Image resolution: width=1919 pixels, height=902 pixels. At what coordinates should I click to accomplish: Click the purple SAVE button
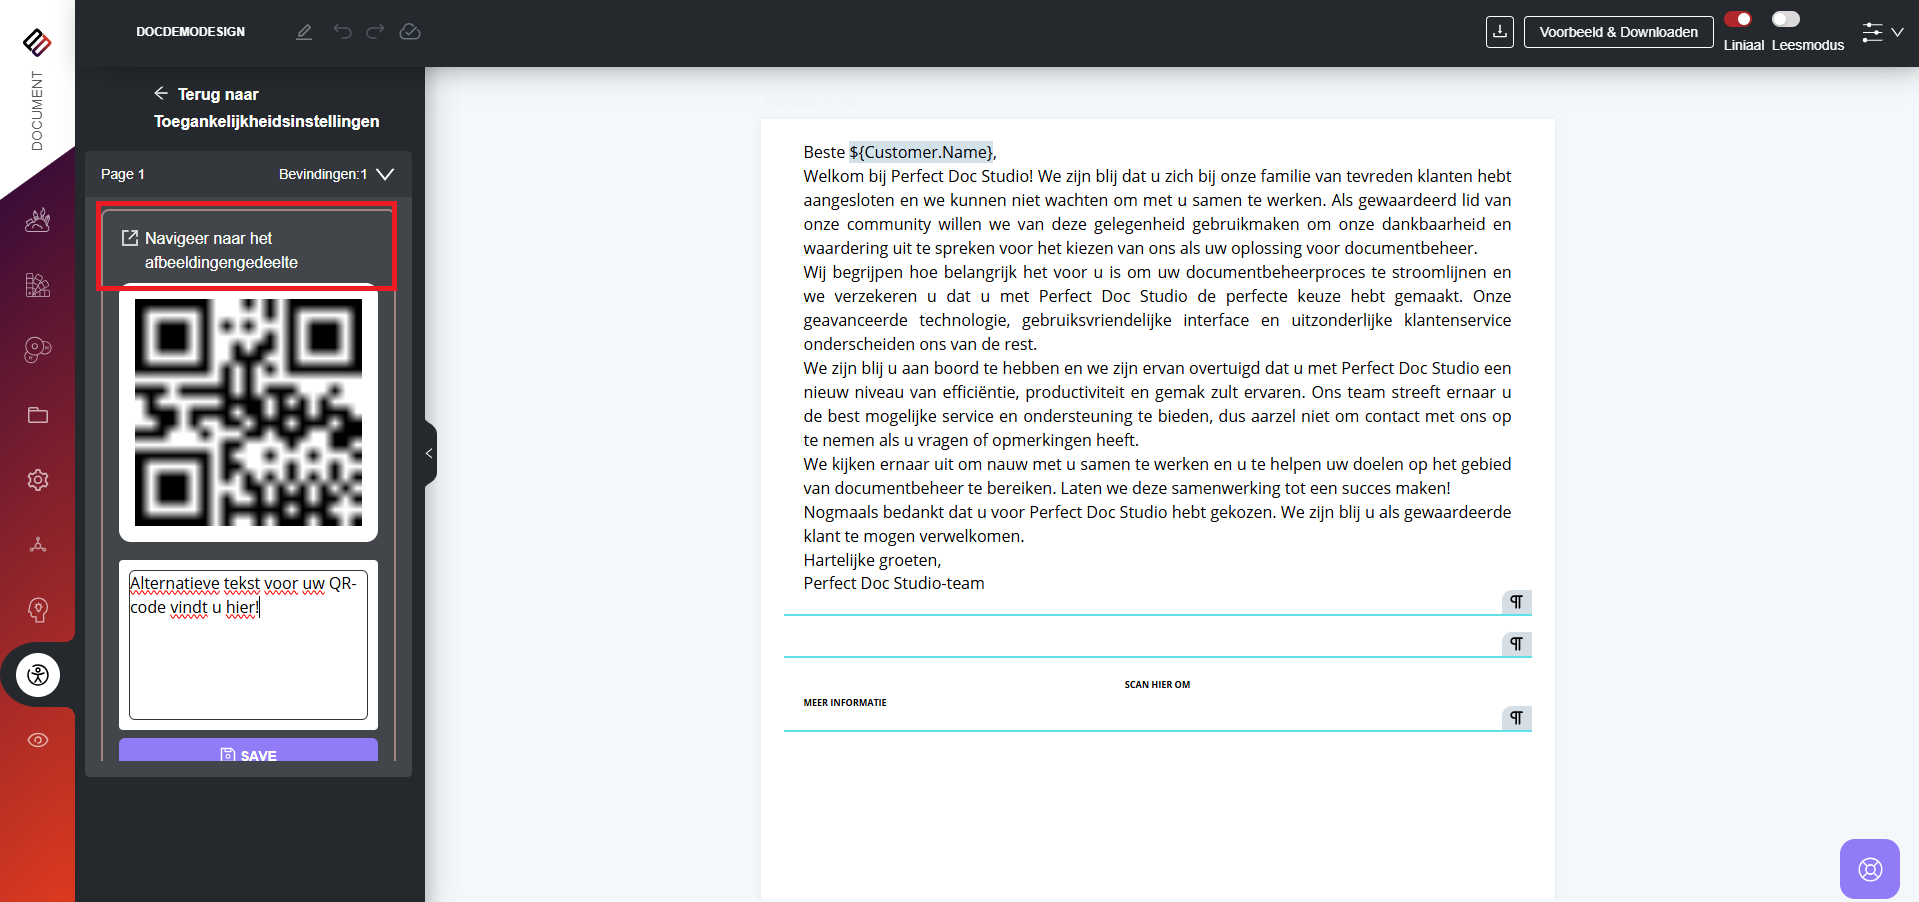pos(248,752)
